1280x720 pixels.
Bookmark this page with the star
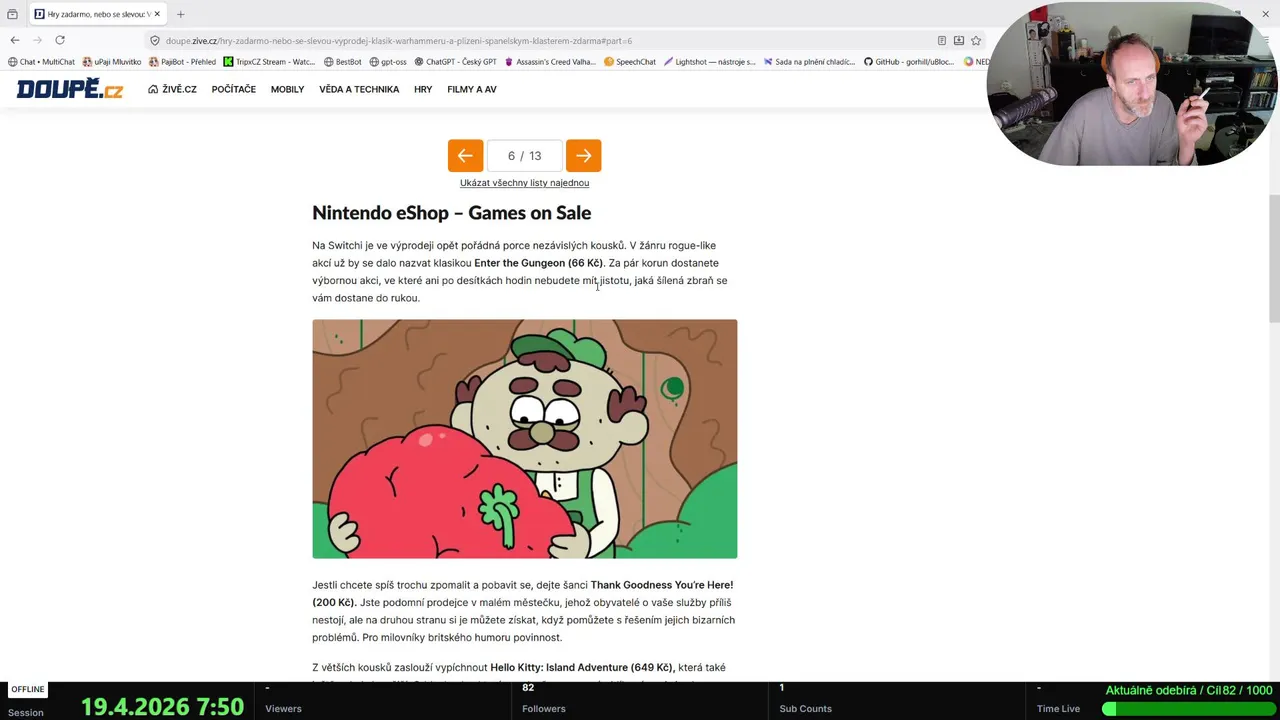[x=976, y=41]
